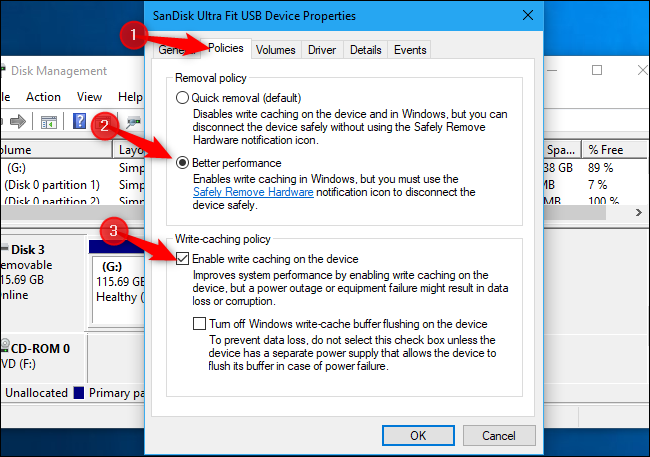Screen dimensions: 650x457
Task: Click the forward arrow toolbar icon
Action: [x=18, y=122]
